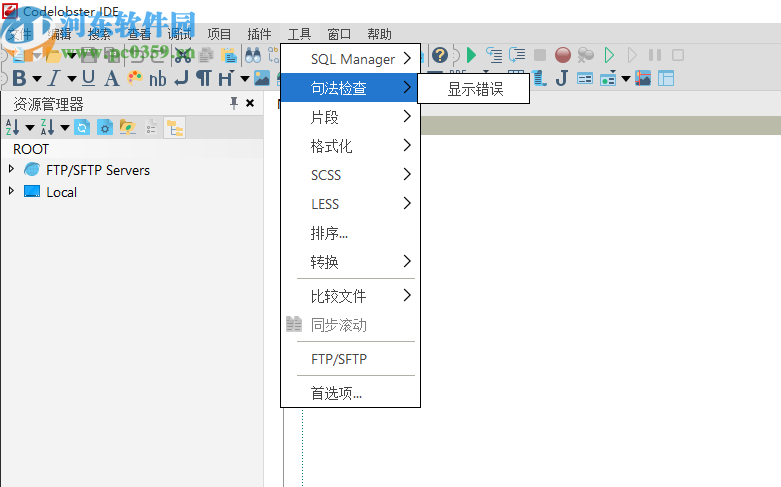Open the 项目 menu in menu bar

[219, 34]
